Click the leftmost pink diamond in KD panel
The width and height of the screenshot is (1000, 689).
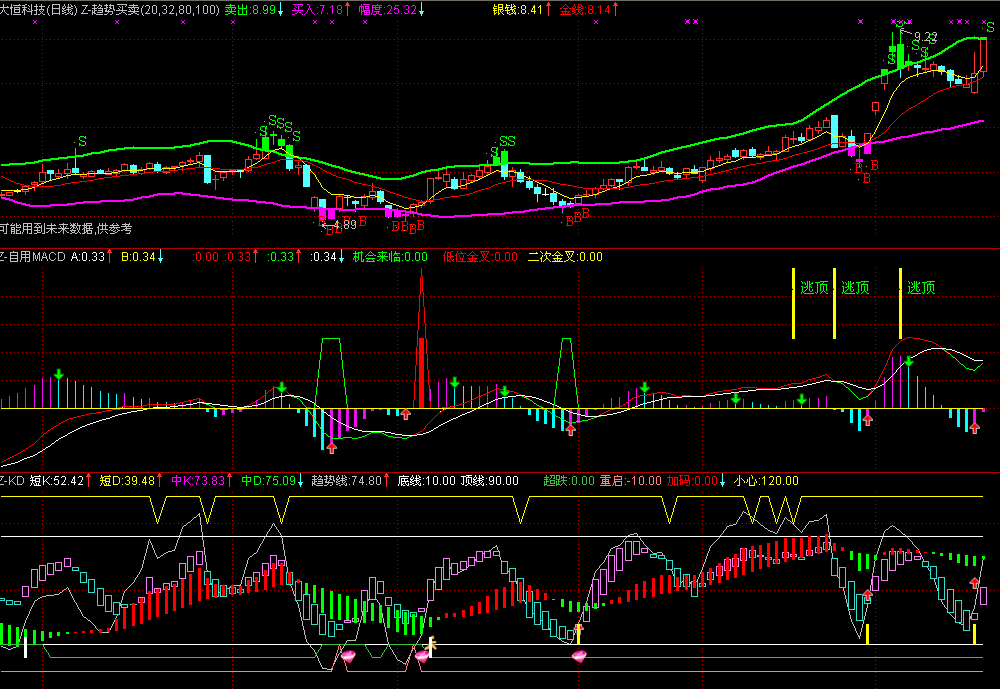[x=348, y=655]
